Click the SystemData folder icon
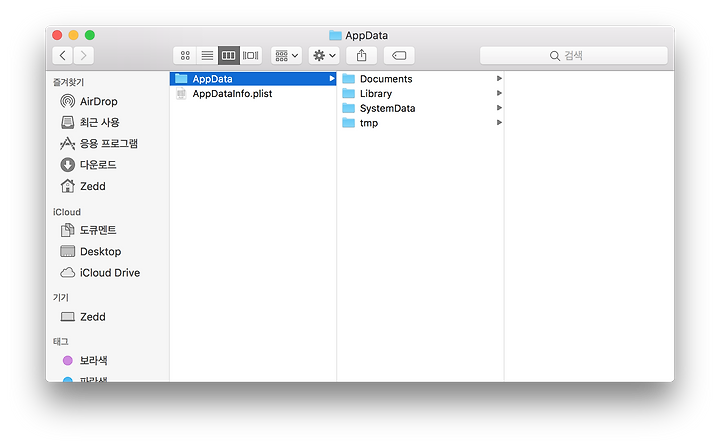This screenshot has width=720, height=447. click(349, 108)
